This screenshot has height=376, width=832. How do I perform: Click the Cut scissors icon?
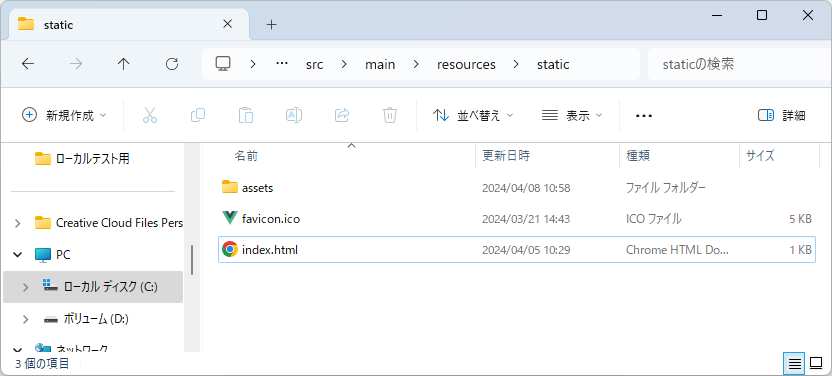150,115
